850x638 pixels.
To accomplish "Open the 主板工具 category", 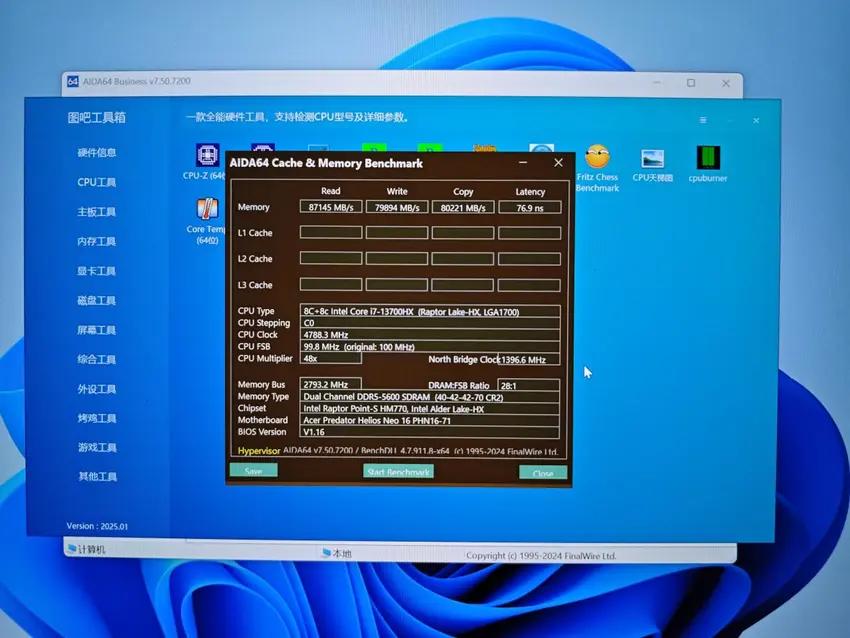I will pos(96,212).
